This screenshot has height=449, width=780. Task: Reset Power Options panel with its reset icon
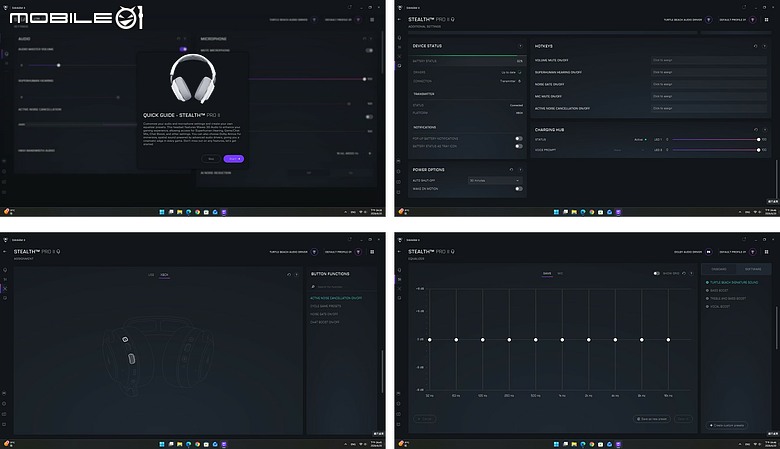click(x=511, y=170)
